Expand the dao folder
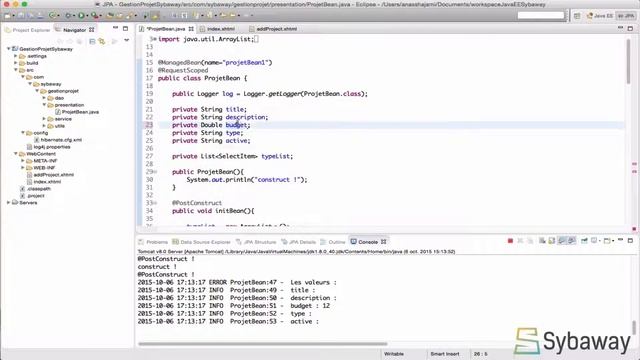Image resolution: width=640 pixels, height=360 pixels. [44, 98]
